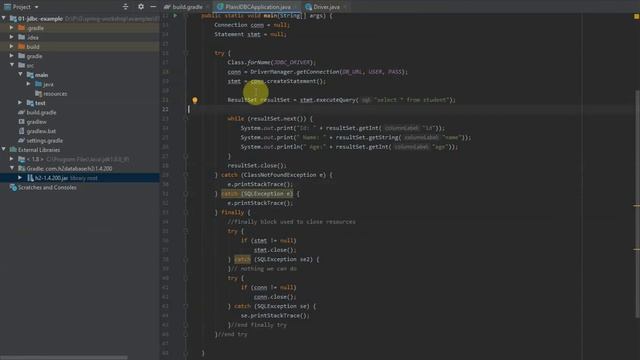This screenshot has height=360, width=640.
Task: Click the 'Class.forName(JDBC_DRIVER);' code line
Action: tap(271, 62)
